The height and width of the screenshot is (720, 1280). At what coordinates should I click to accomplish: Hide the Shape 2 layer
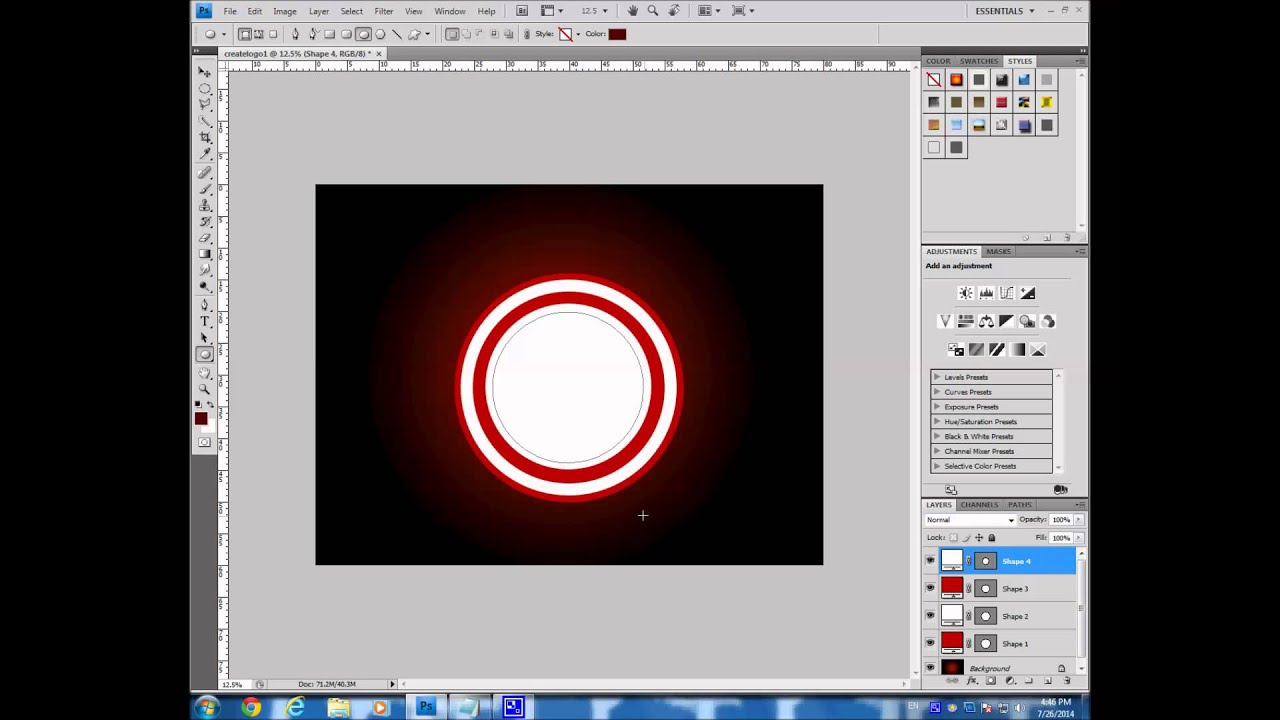coord(931,616)
